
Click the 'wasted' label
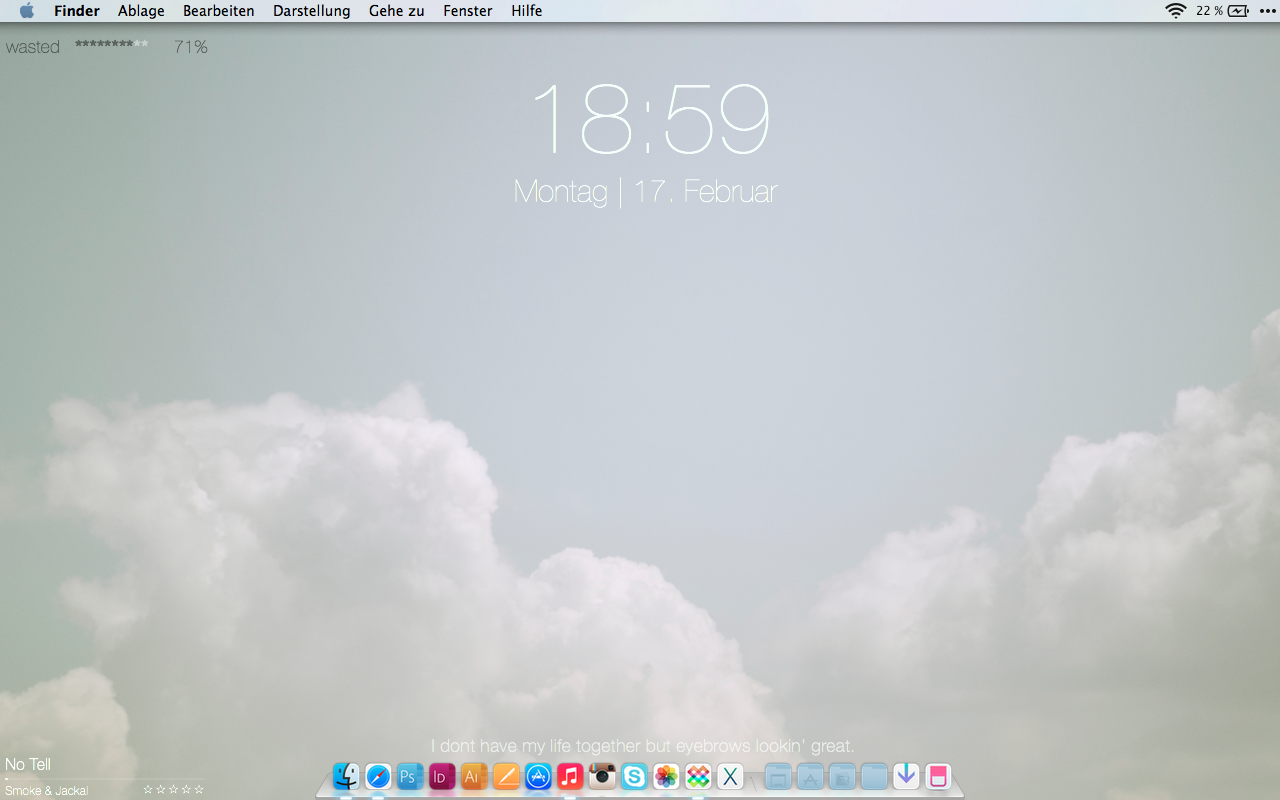[x=33, y=47]
